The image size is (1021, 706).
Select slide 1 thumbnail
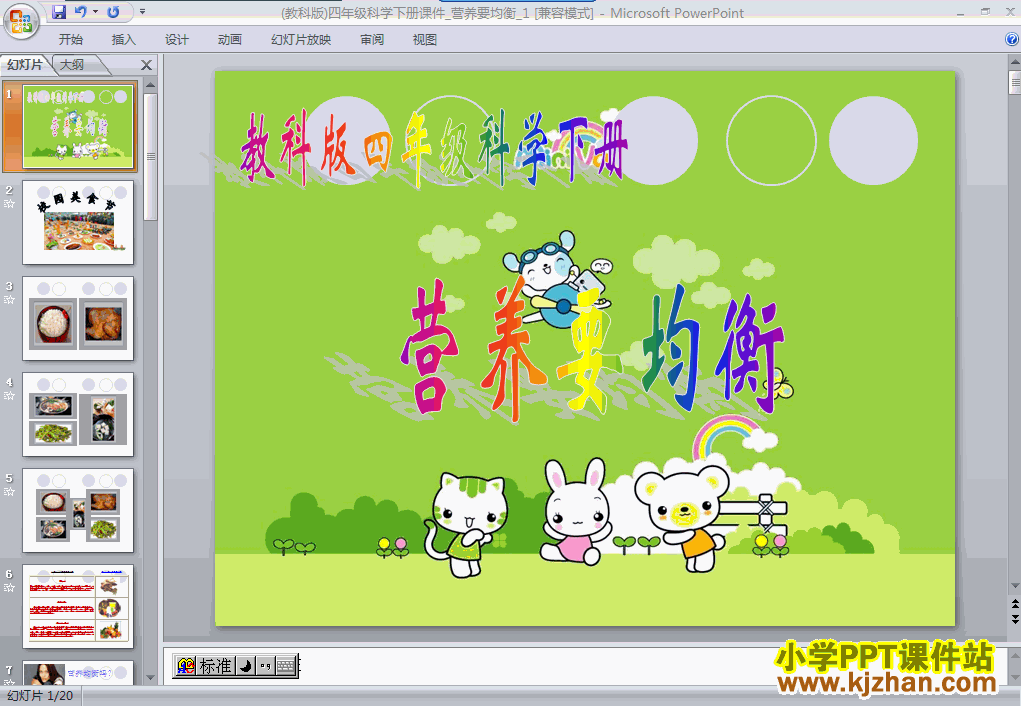[x=78, y=126]
